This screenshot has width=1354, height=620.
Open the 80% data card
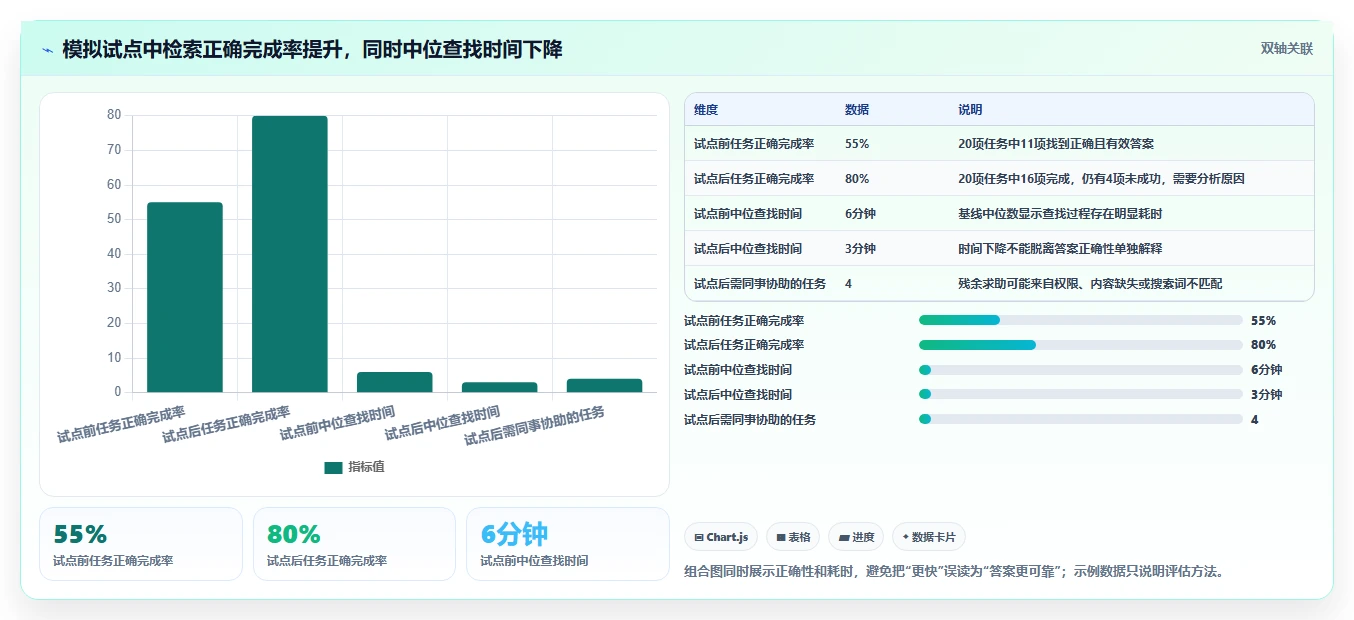click(354, 544)
